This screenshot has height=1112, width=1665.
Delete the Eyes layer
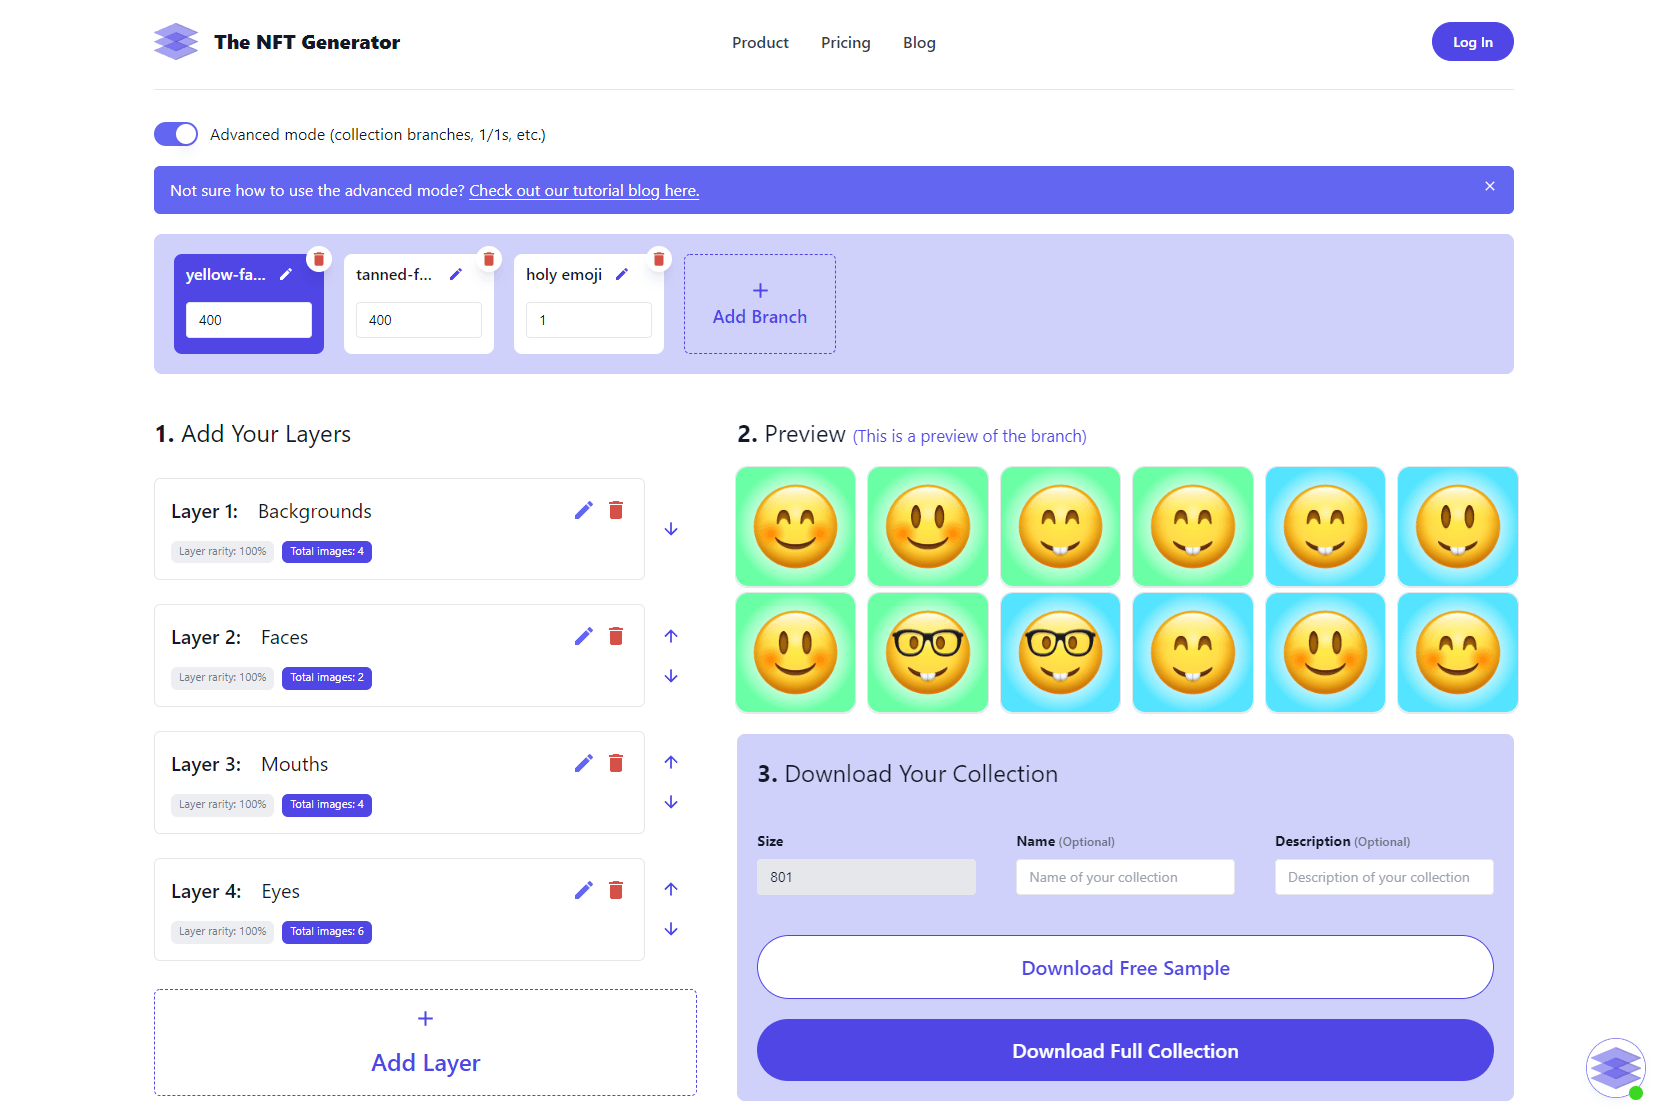[616, 890]
